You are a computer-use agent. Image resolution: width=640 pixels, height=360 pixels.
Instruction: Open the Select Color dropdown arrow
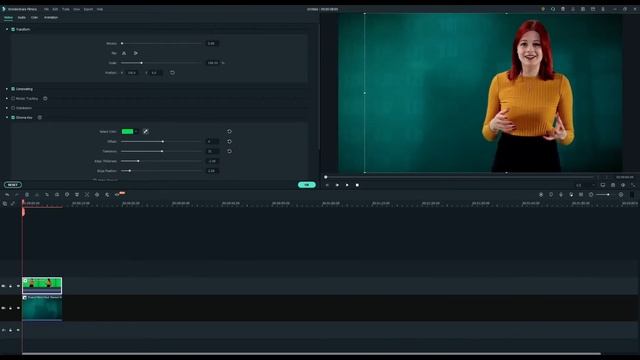pyautogui.click(x=136, y=131)
